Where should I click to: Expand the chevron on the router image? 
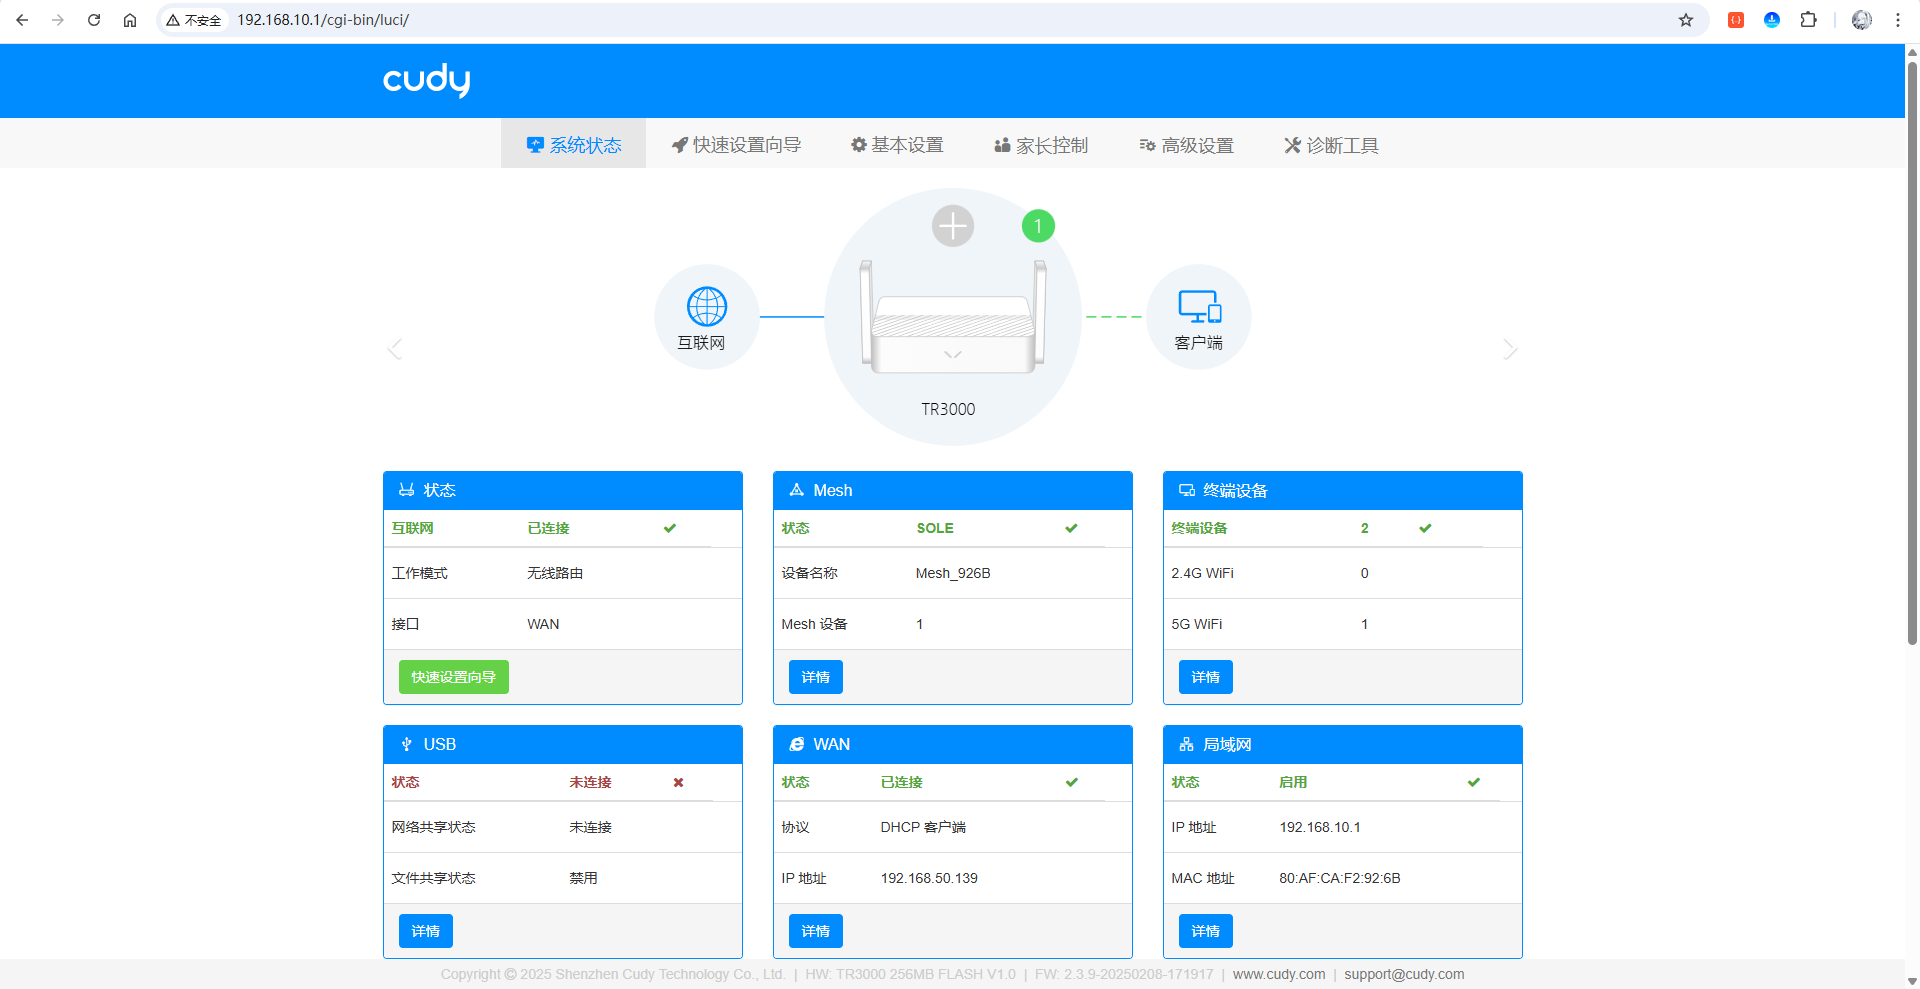pos(952,355)
